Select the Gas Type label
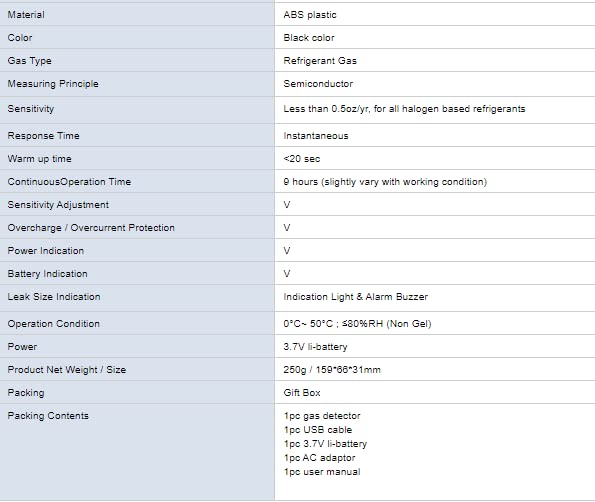Viewport: 595px width, 502px height. 30,61
